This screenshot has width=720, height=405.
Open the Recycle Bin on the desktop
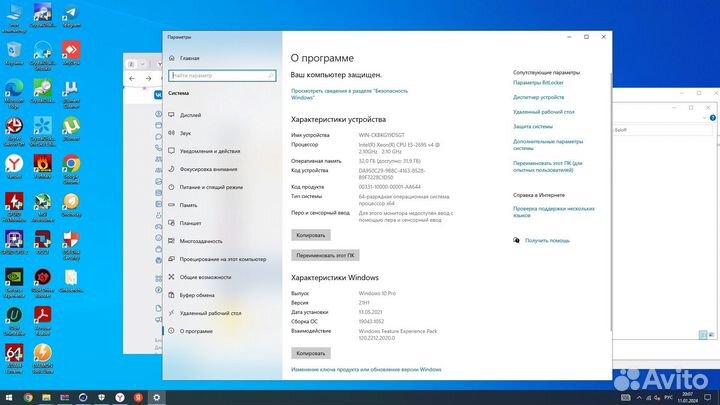click(14, 53)
